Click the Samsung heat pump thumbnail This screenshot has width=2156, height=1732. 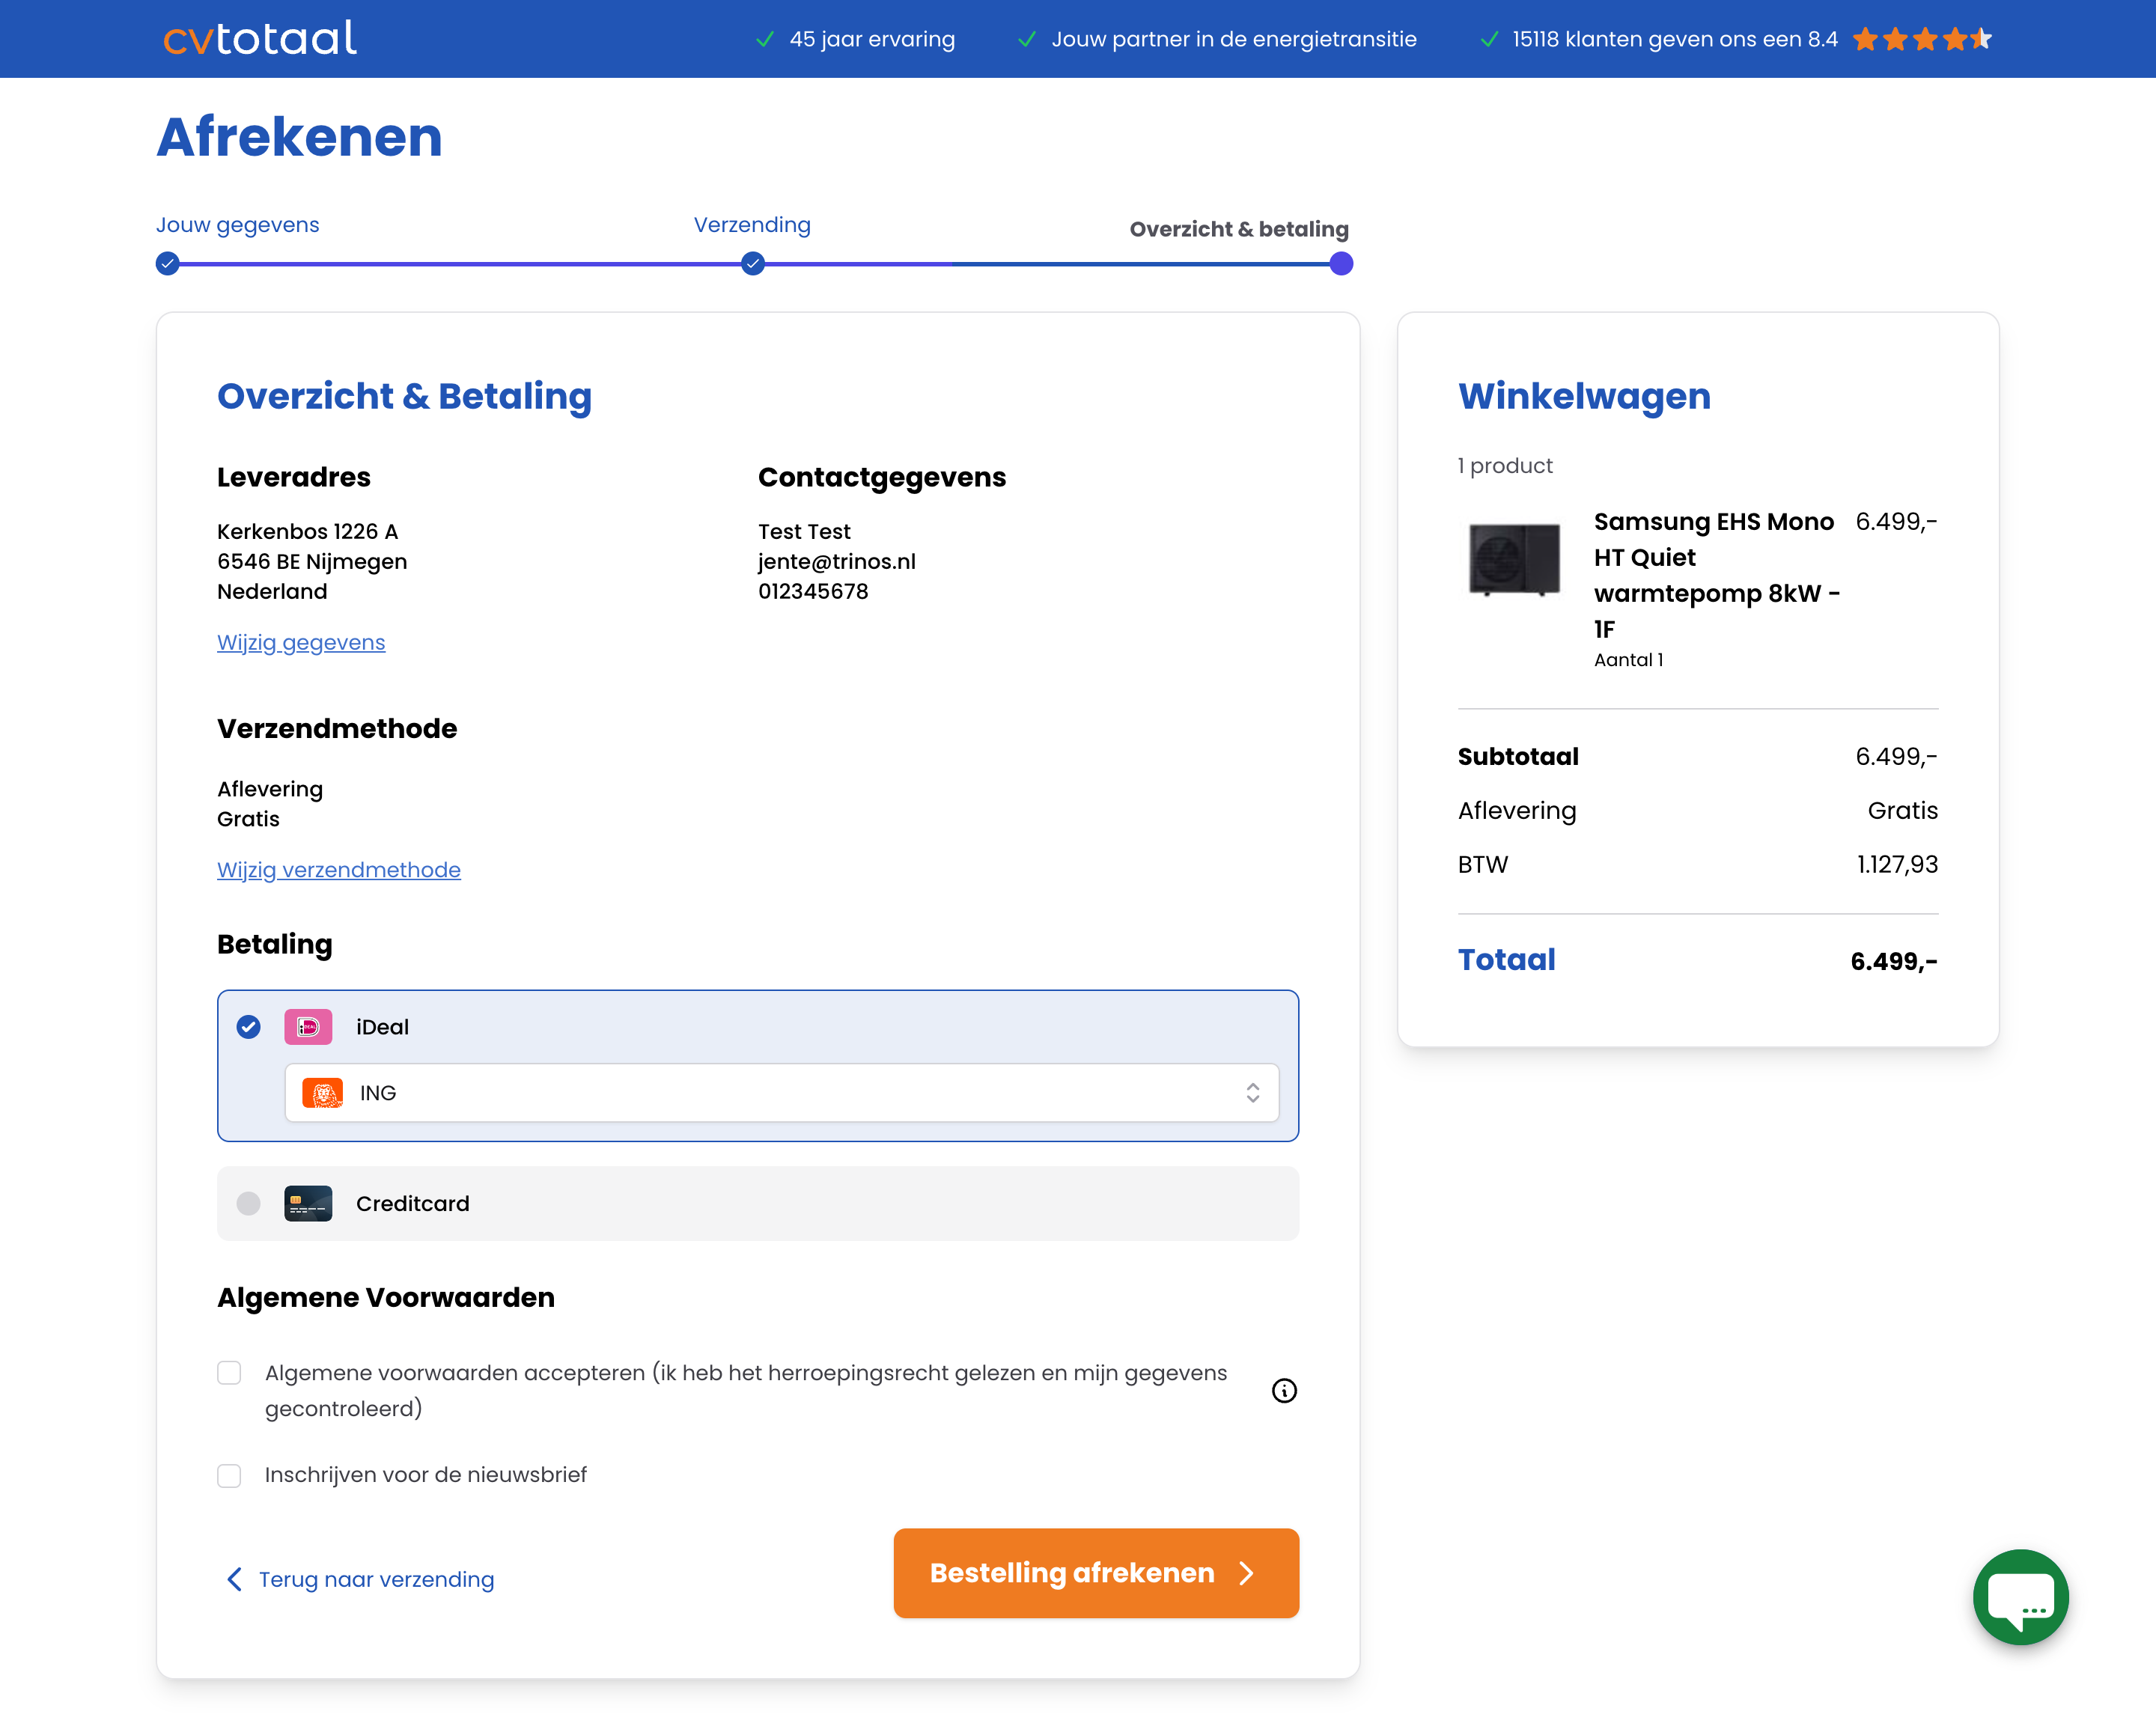click(x=1514, y=558)
